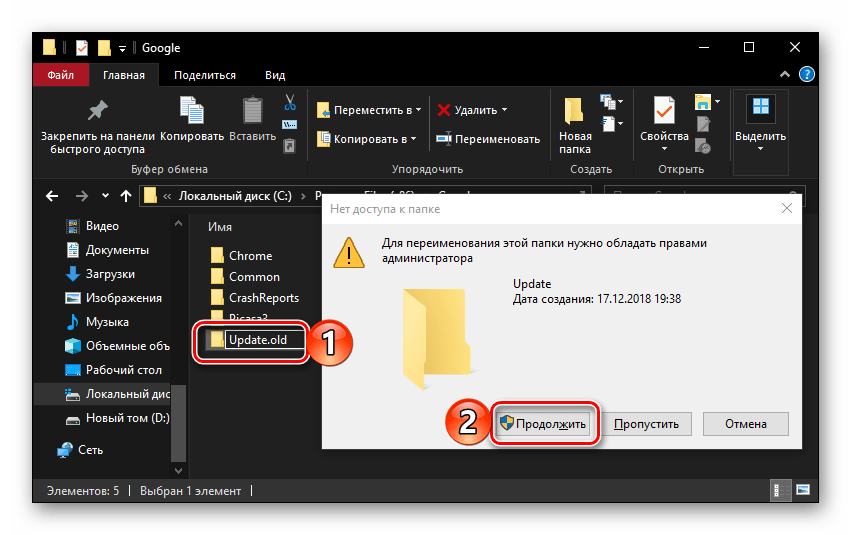
Task: Switch to the Вид ribbon tab
Action: point(275,75)
